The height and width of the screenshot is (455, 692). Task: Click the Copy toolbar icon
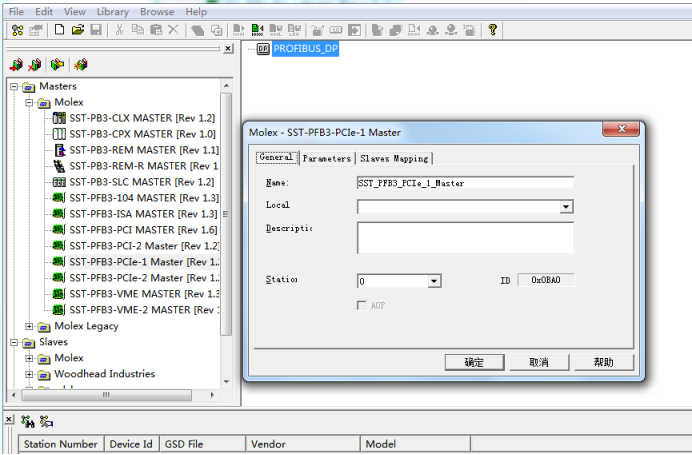click(138, 30)
